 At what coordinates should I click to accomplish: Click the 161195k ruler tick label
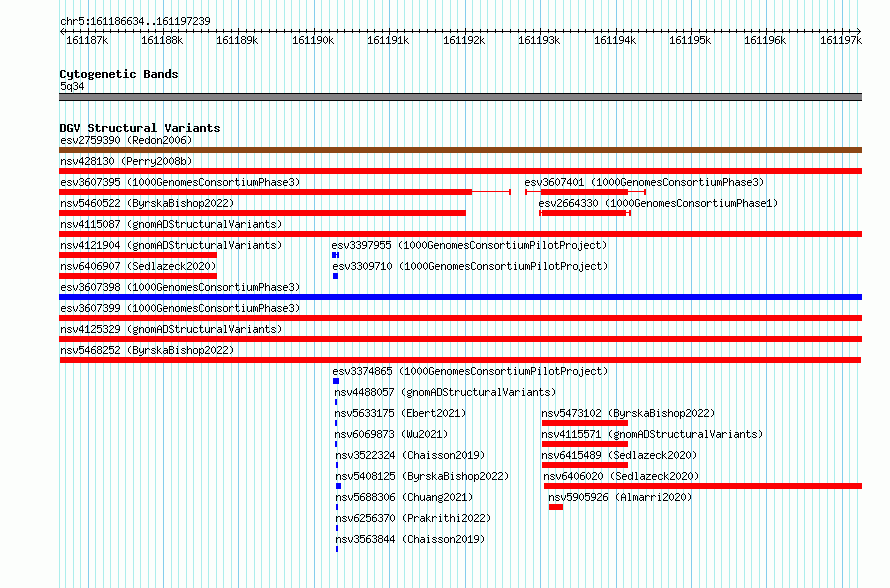pos(690,40)
